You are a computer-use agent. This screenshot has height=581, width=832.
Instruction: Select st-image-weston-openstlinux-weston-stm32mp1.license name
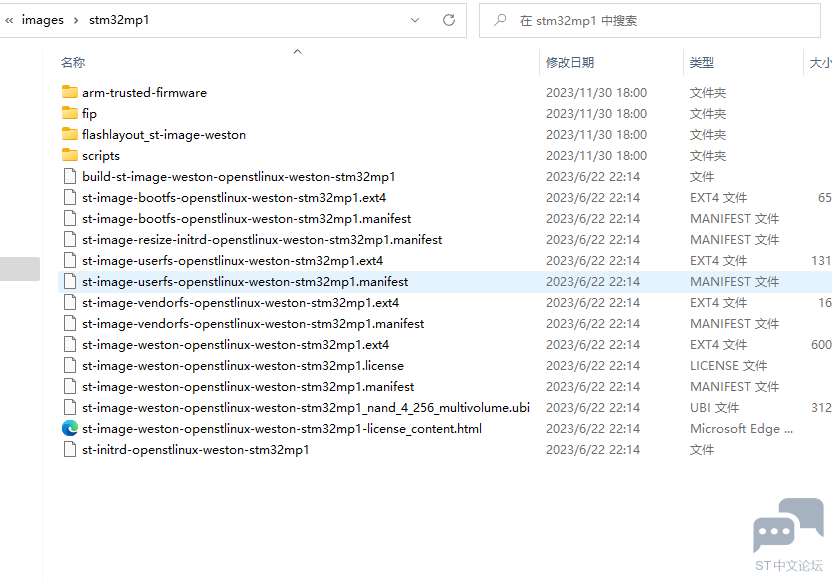click(243, 366)
